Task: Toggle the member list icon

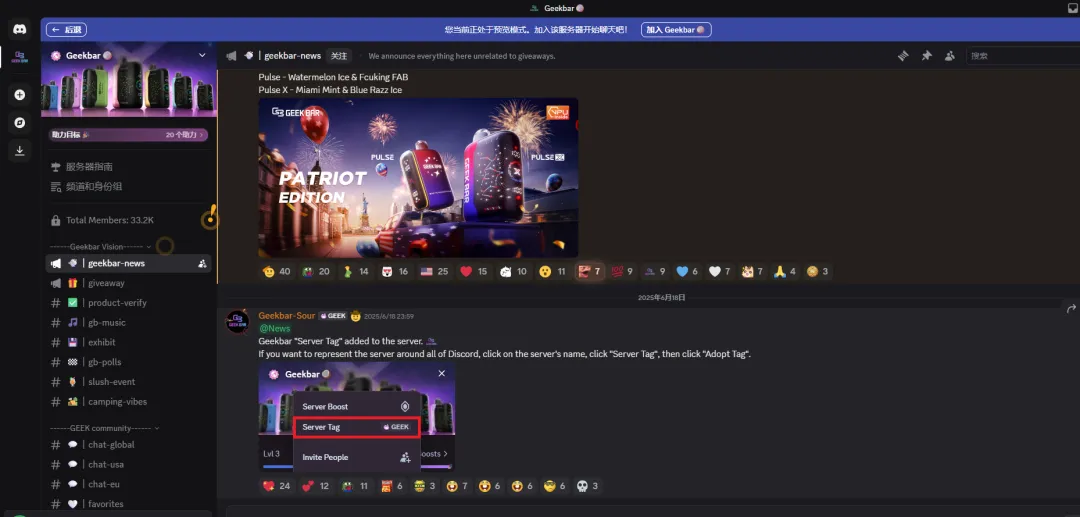Action: tap(950, 56)
